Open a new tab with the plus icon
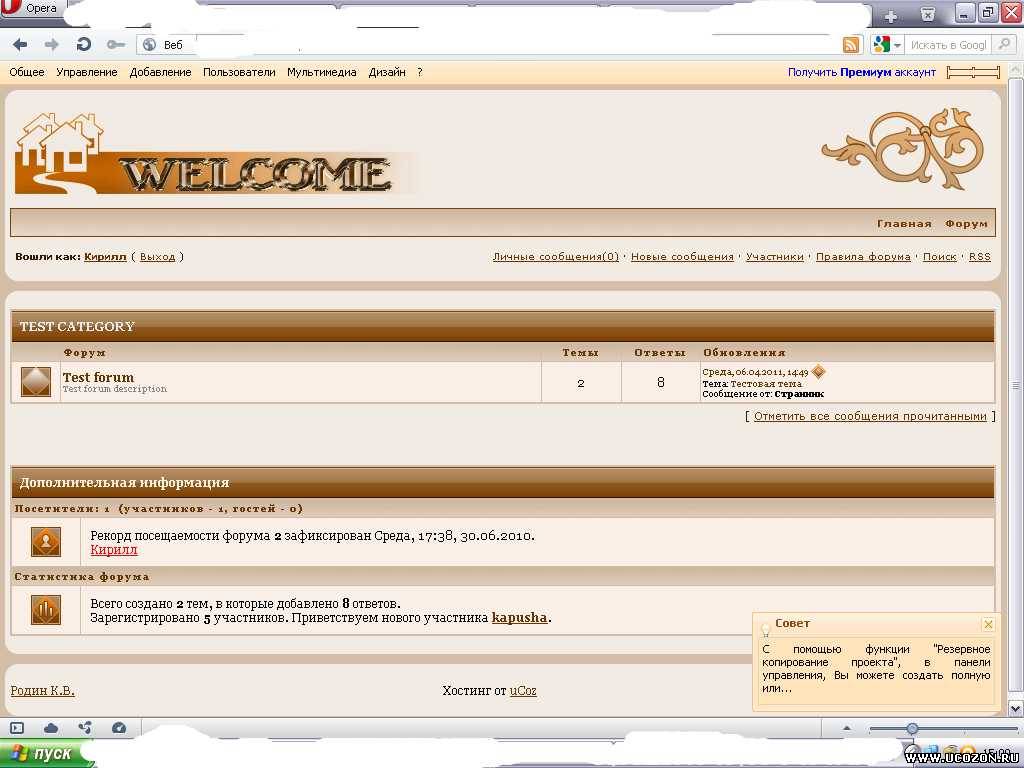 point(891,16)
